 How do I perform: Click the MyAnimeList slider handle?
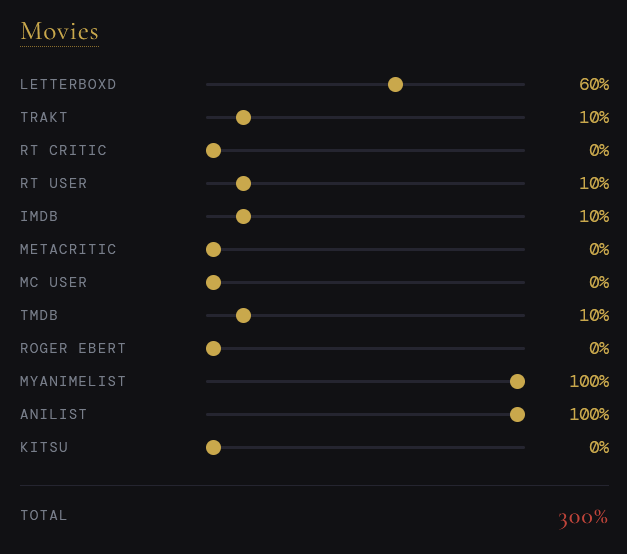517,382
